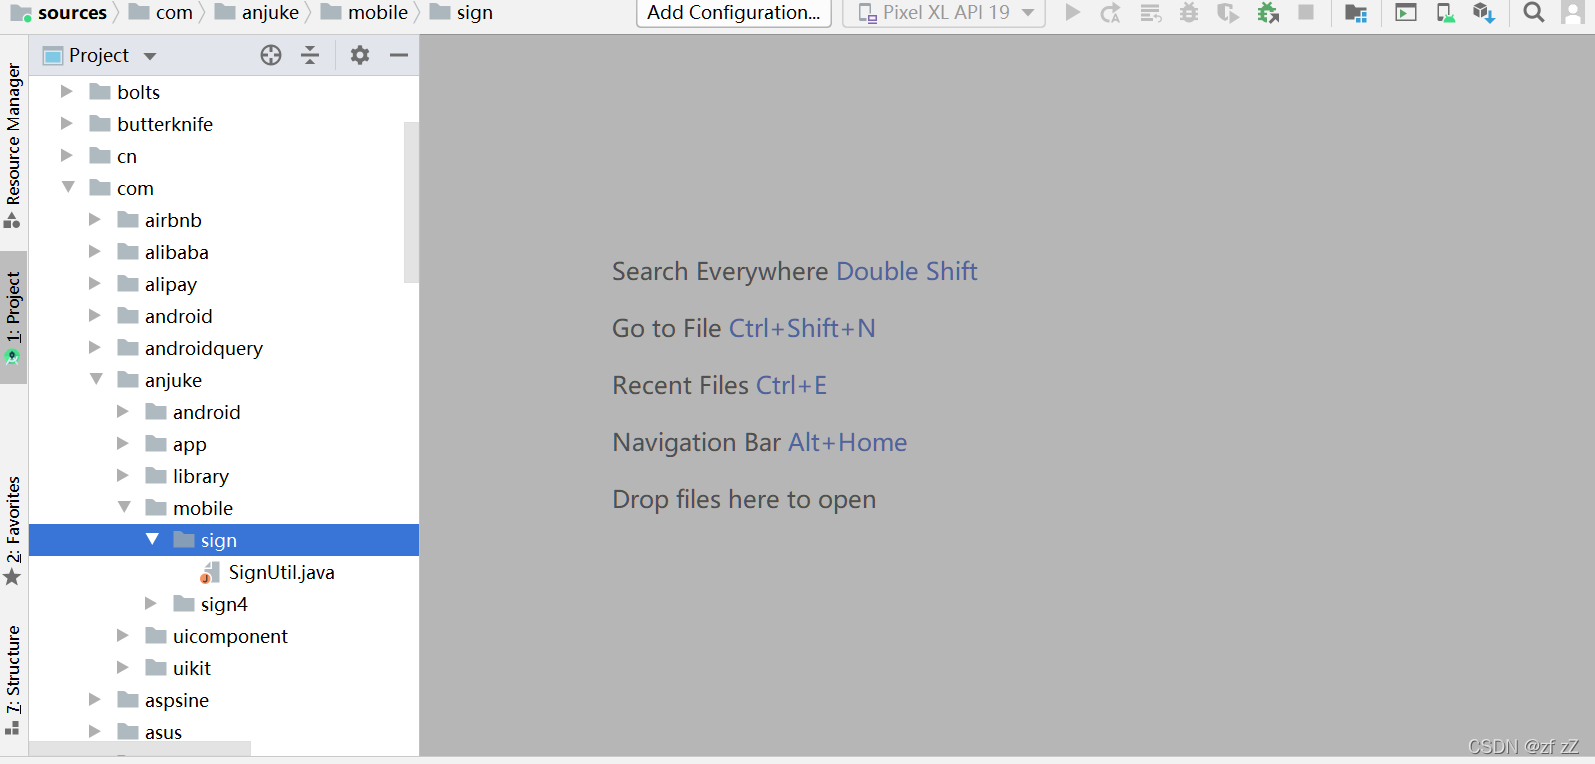Open Search Everywhere magnifier icon

click(1534, 13)
